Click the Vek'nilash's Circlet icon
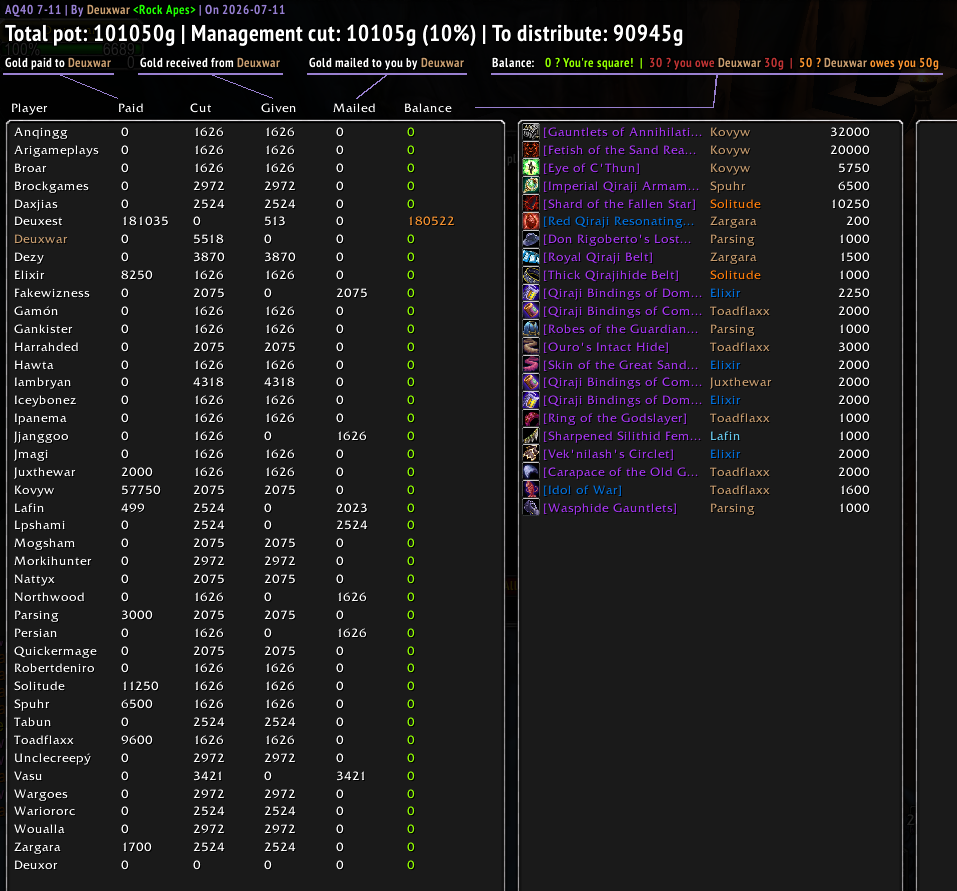Image resolution: width=957 pixels, height=891 pixels. tap(531, 454)
